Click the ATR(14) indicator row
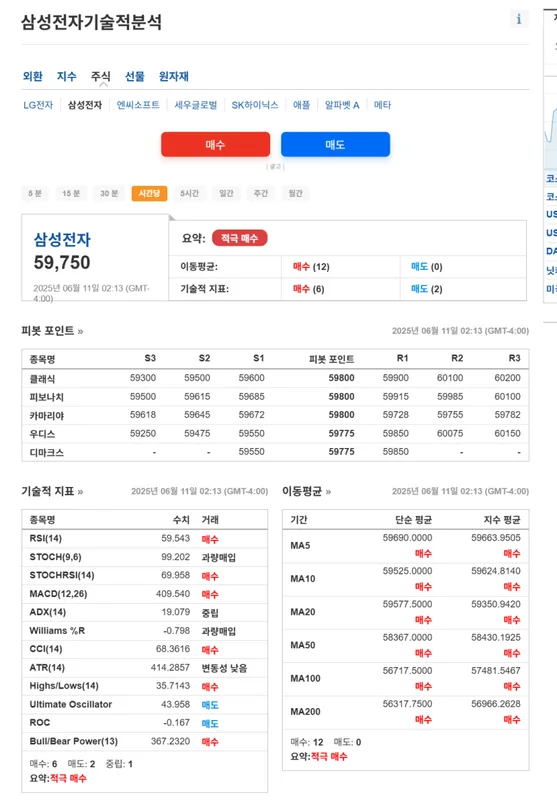This screenshot has height=800, width=557. 145,668
